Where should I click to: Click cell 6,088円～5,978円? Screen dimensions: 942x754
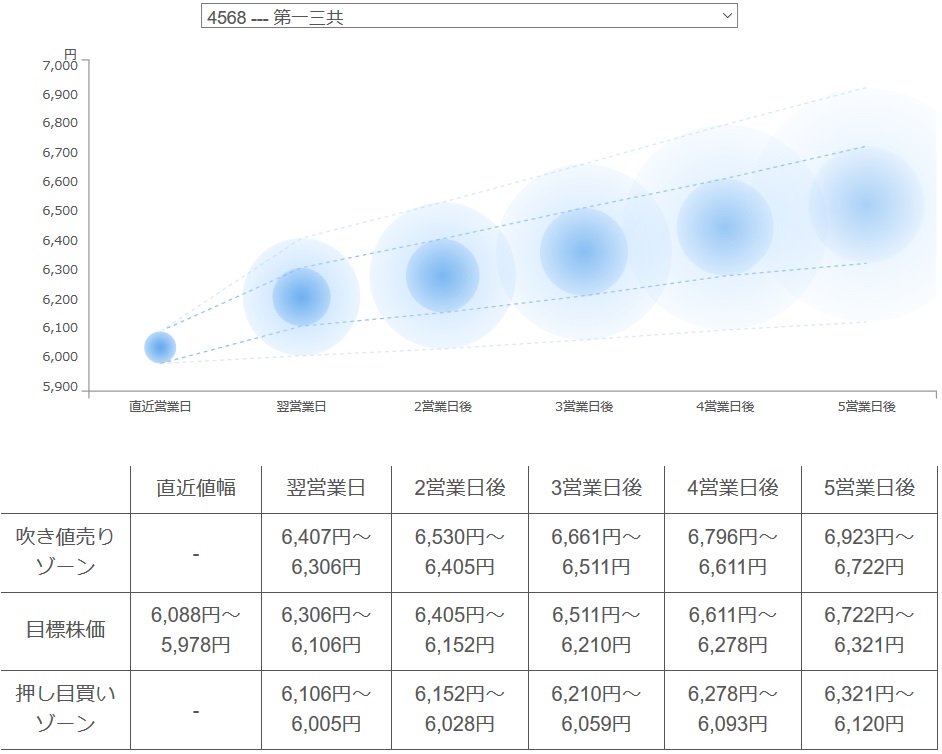[196, 630]
